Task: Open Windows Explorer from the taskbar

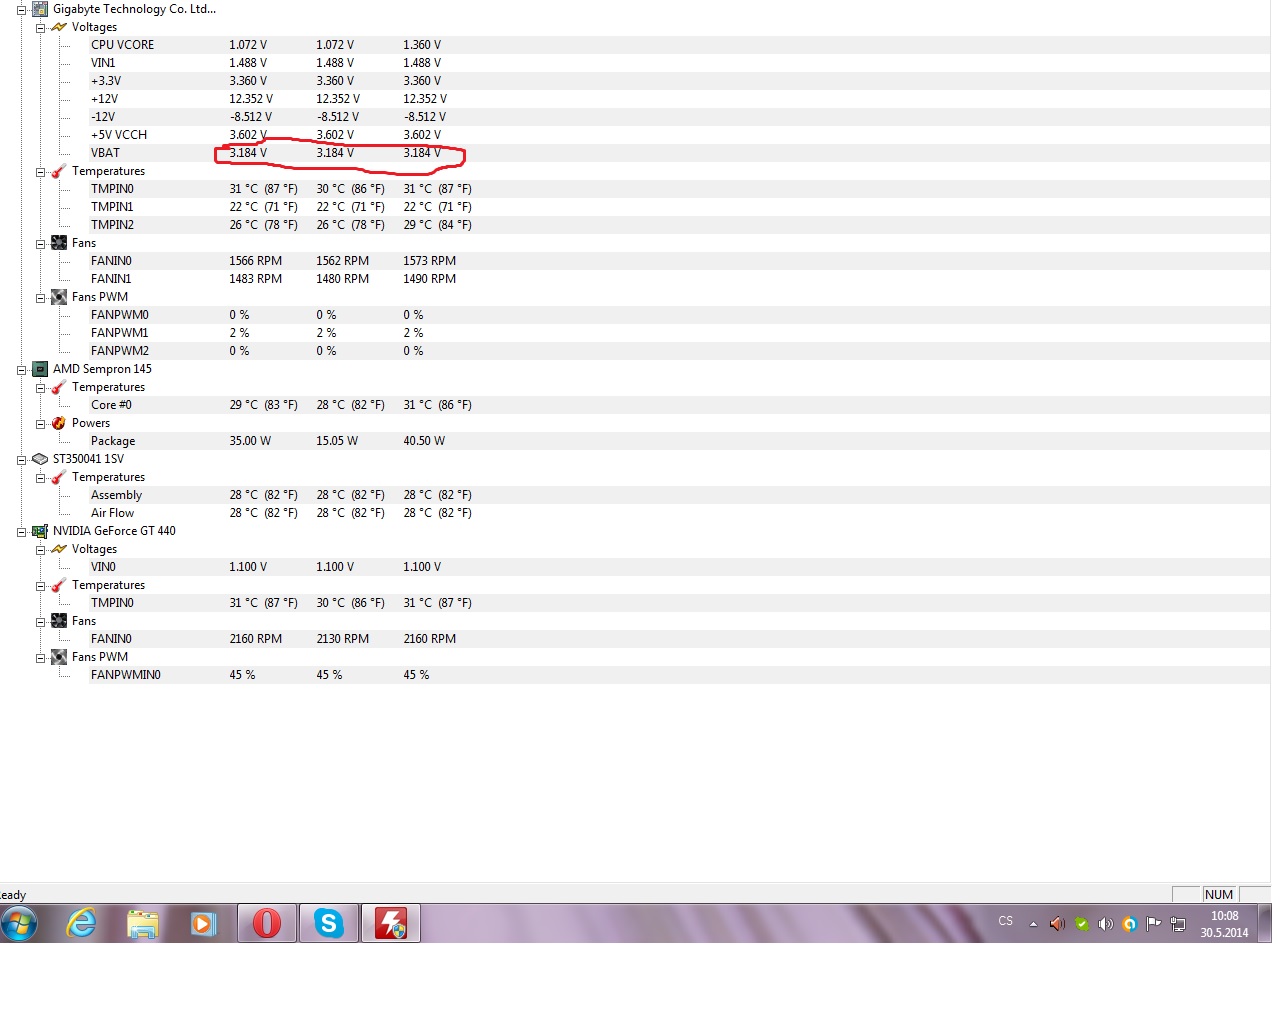Action: tap(143, 923)
